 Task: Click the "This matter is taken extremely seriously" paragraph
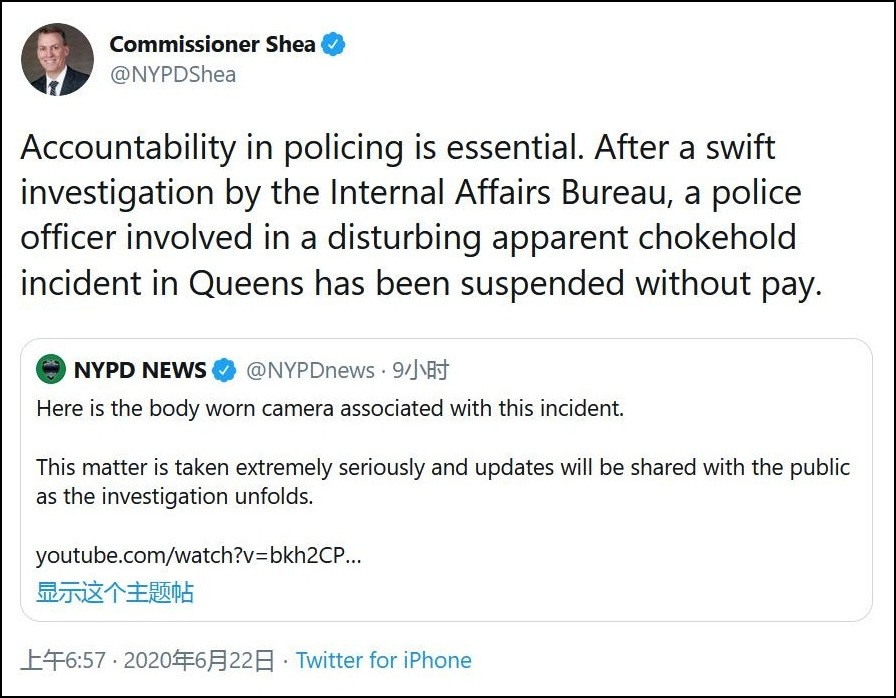point(442,481)
